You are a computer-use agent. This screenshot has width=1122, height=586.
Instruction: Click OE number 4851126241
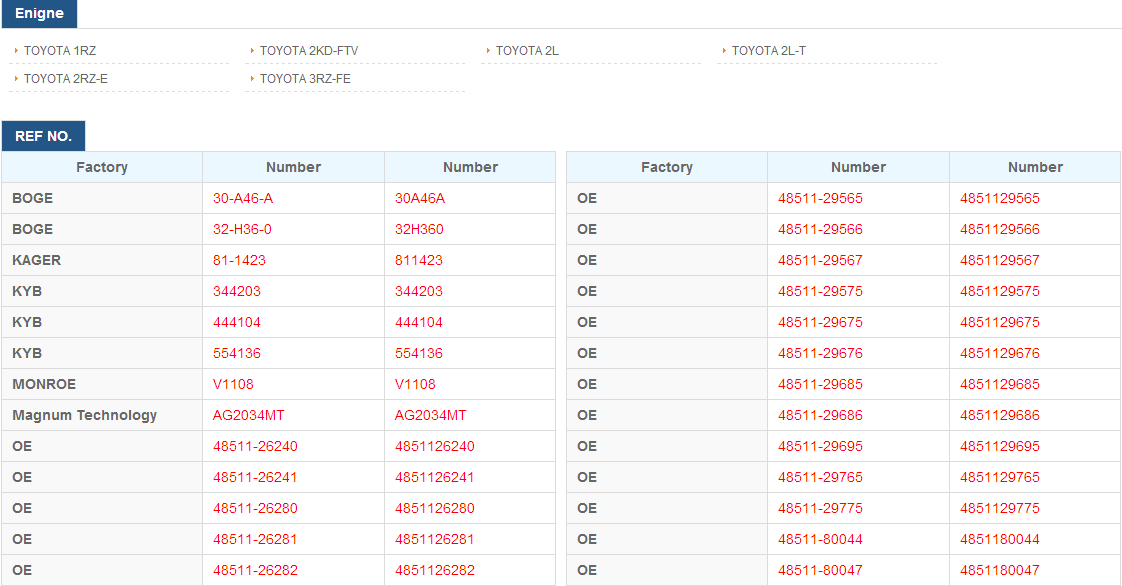434,477
